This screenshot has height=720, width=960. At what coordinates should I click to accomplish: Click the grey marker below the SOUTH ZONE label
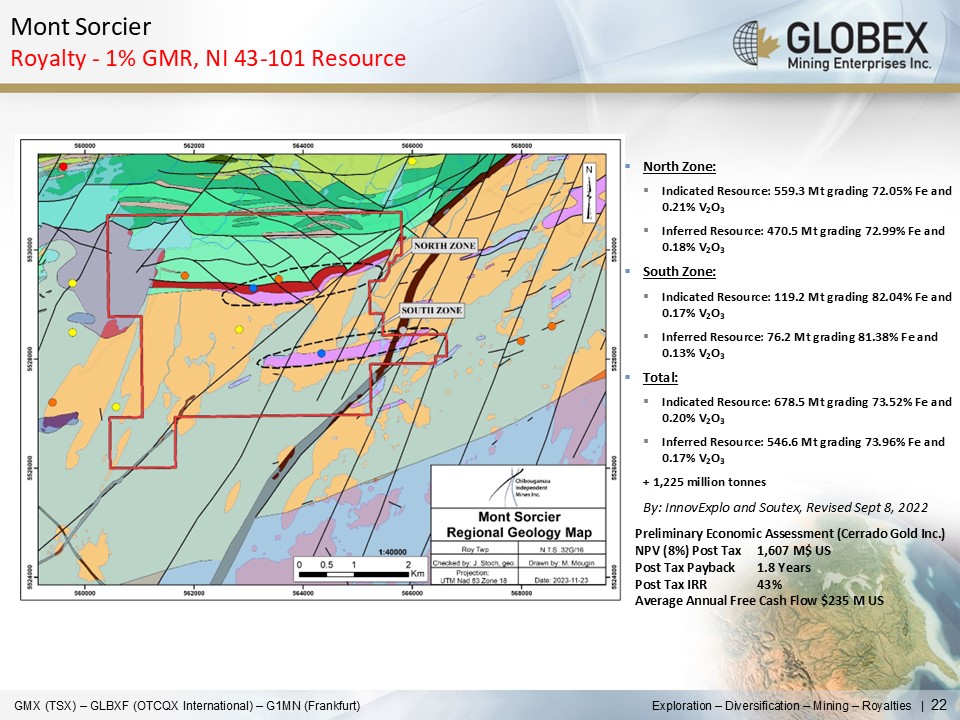point(403,329)
